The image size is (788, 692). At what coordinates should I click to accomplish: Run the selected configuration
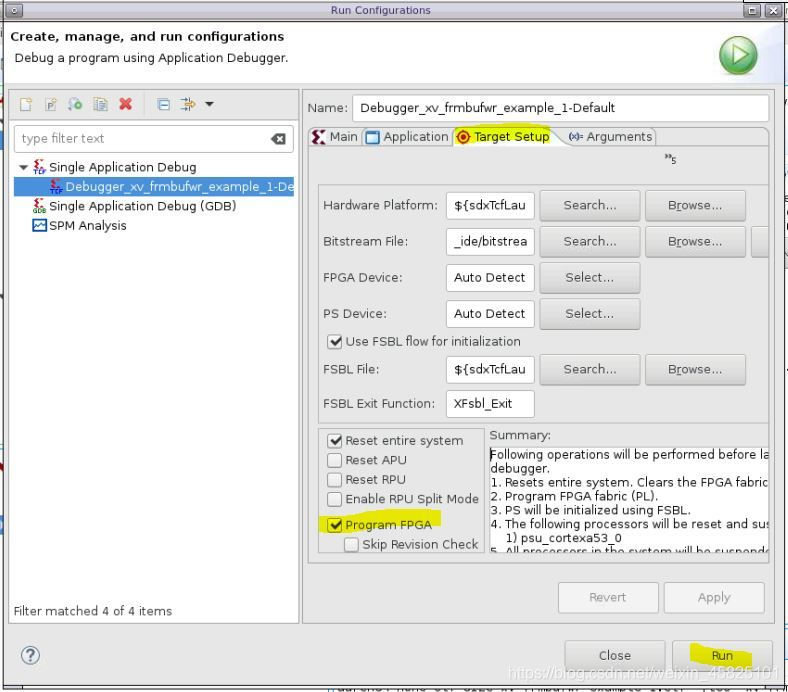coord(722,656)
